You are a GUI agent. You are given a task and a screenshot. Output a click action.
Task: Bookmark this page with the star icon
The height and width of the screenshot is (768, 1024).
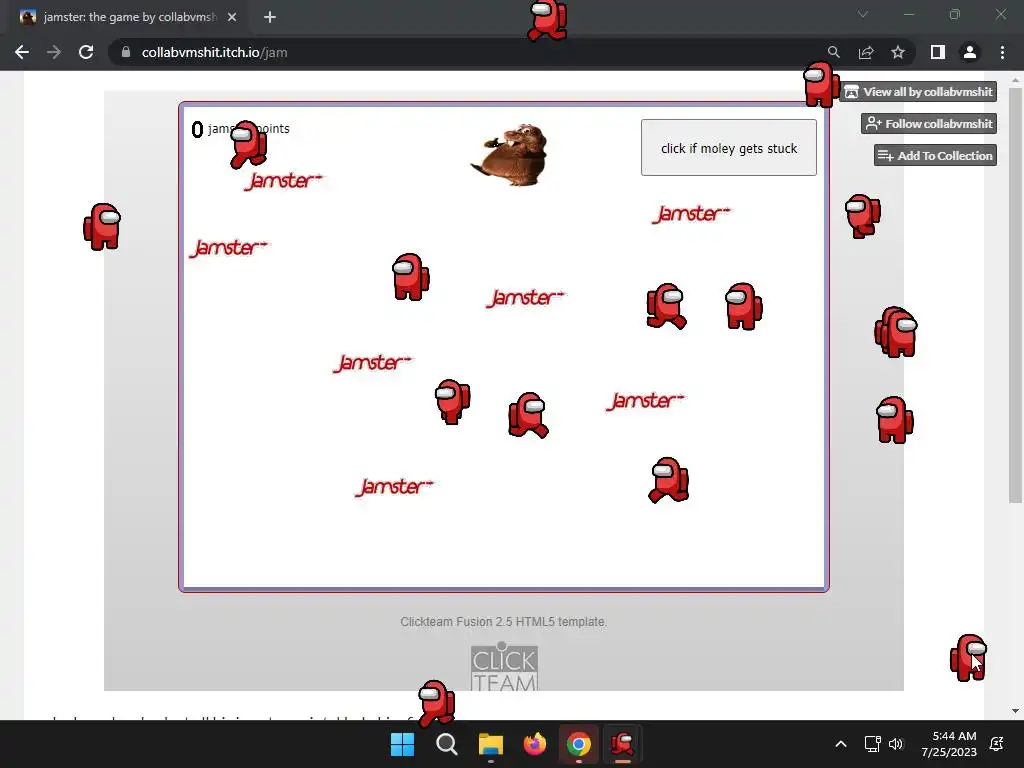898,52
